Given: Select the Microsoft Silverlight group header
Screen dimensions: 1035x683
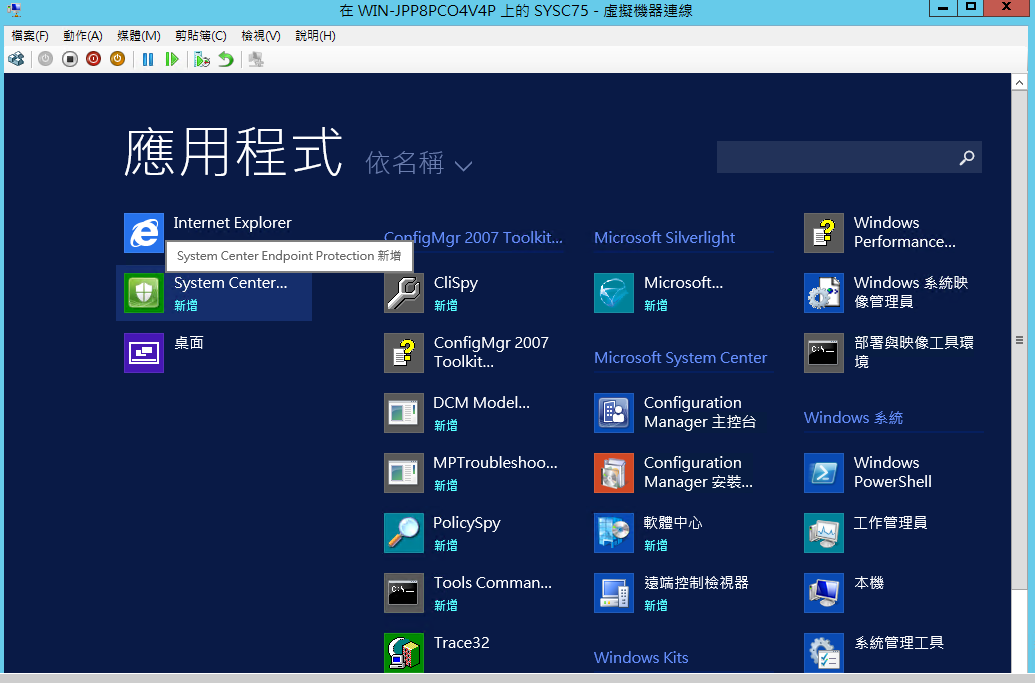Looking at the screenshot, I should coord(664,238).
